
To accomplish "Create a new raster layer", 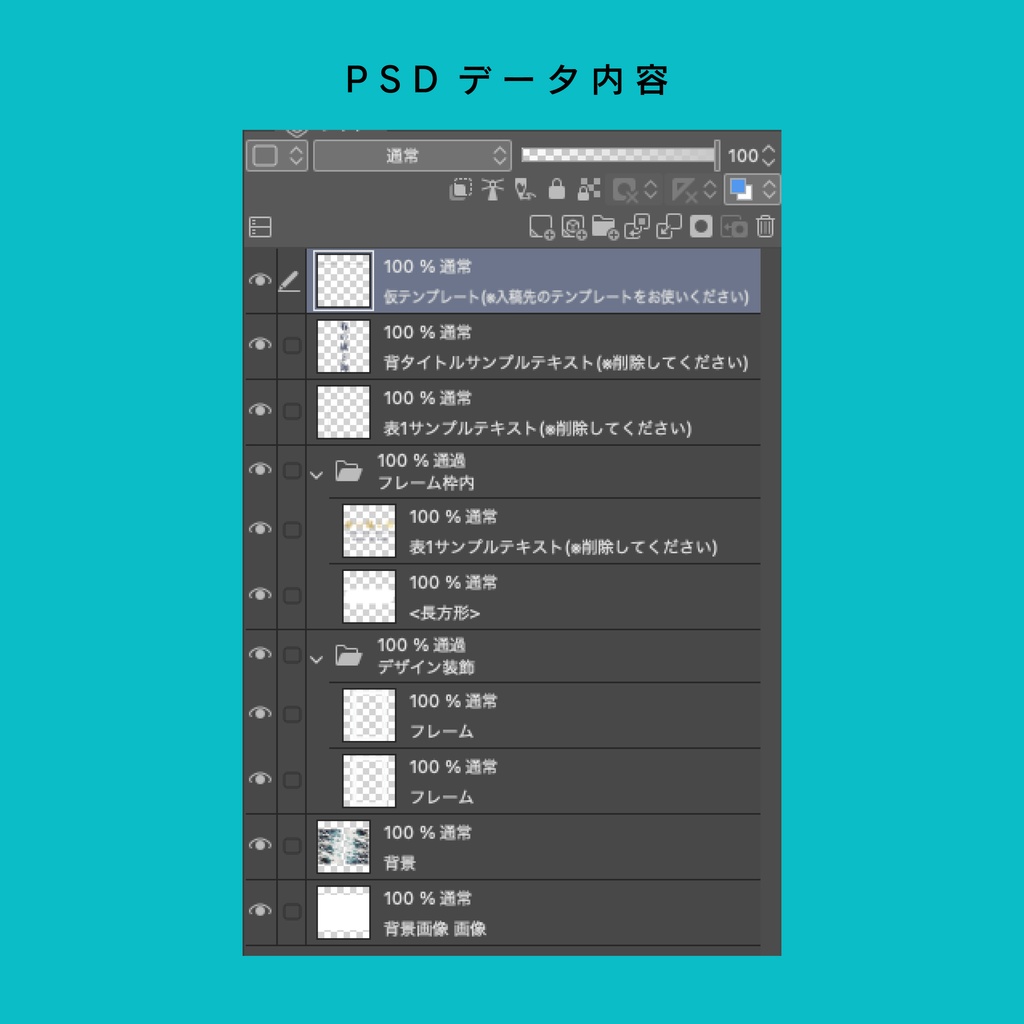I will (541, 227).
